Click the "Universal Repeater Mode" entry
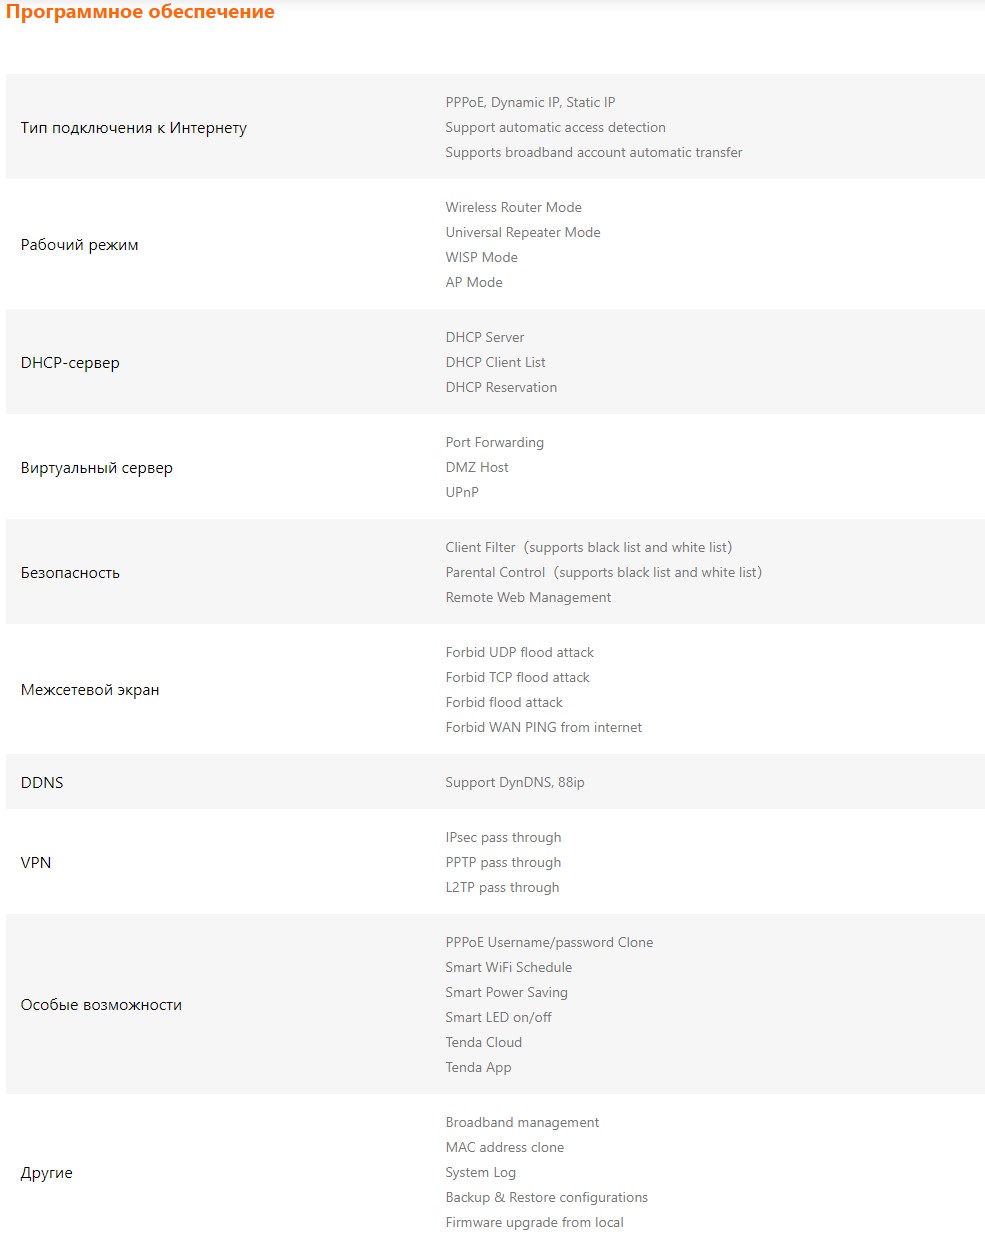The width and height of the screenshot is (985, 1238). point(523,232)
